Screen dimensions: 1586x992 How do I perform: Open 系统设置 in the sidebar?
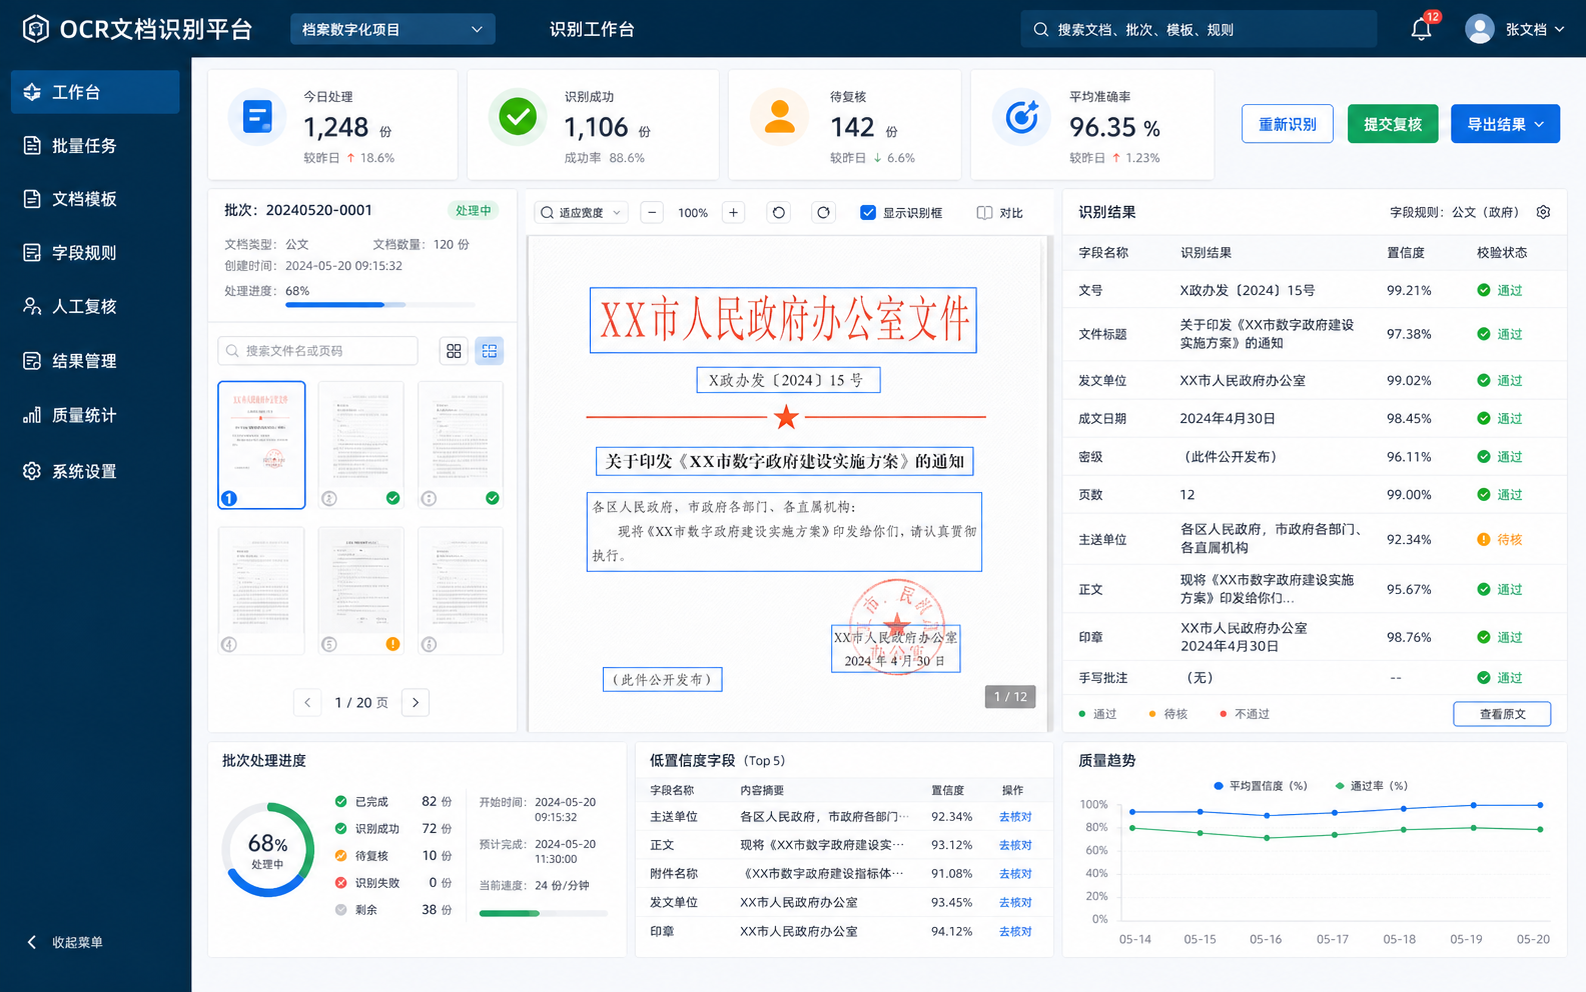95,471
